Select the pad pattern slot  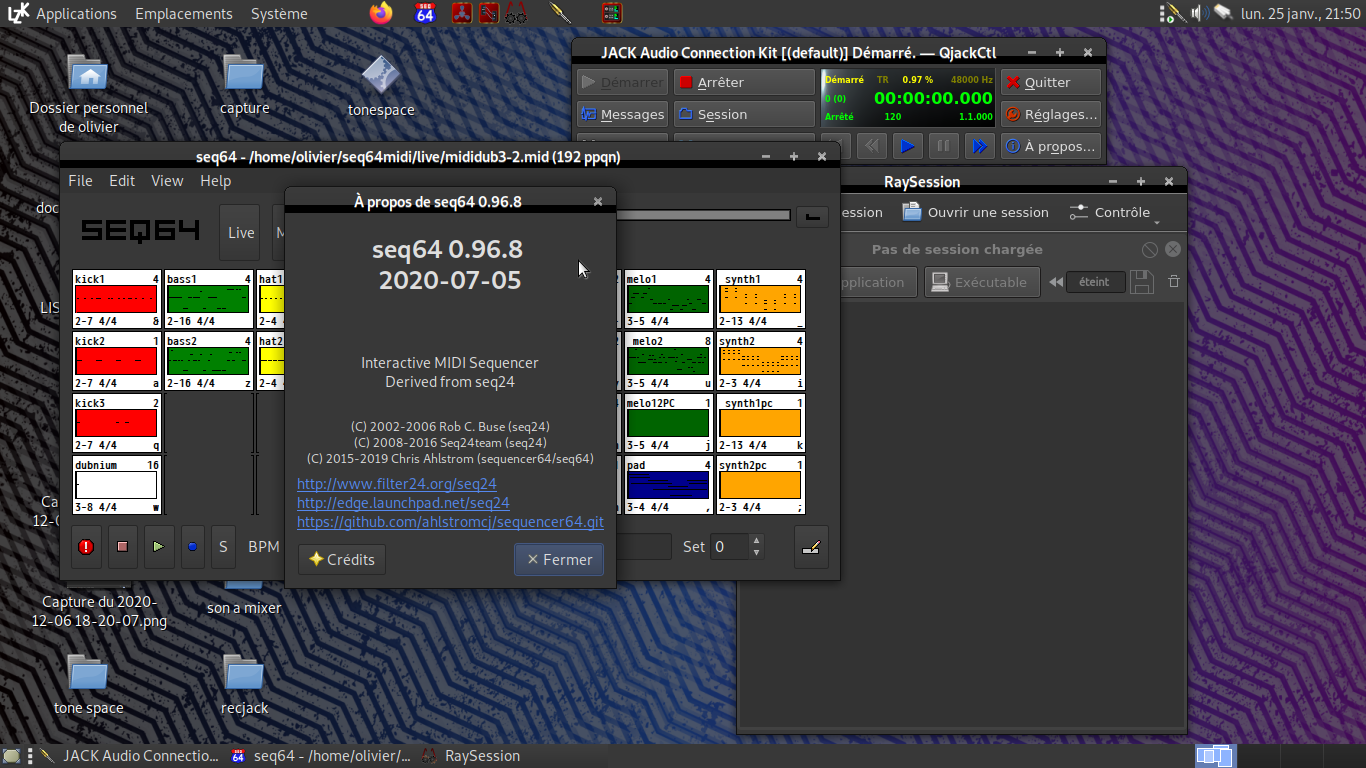(669, 485)
